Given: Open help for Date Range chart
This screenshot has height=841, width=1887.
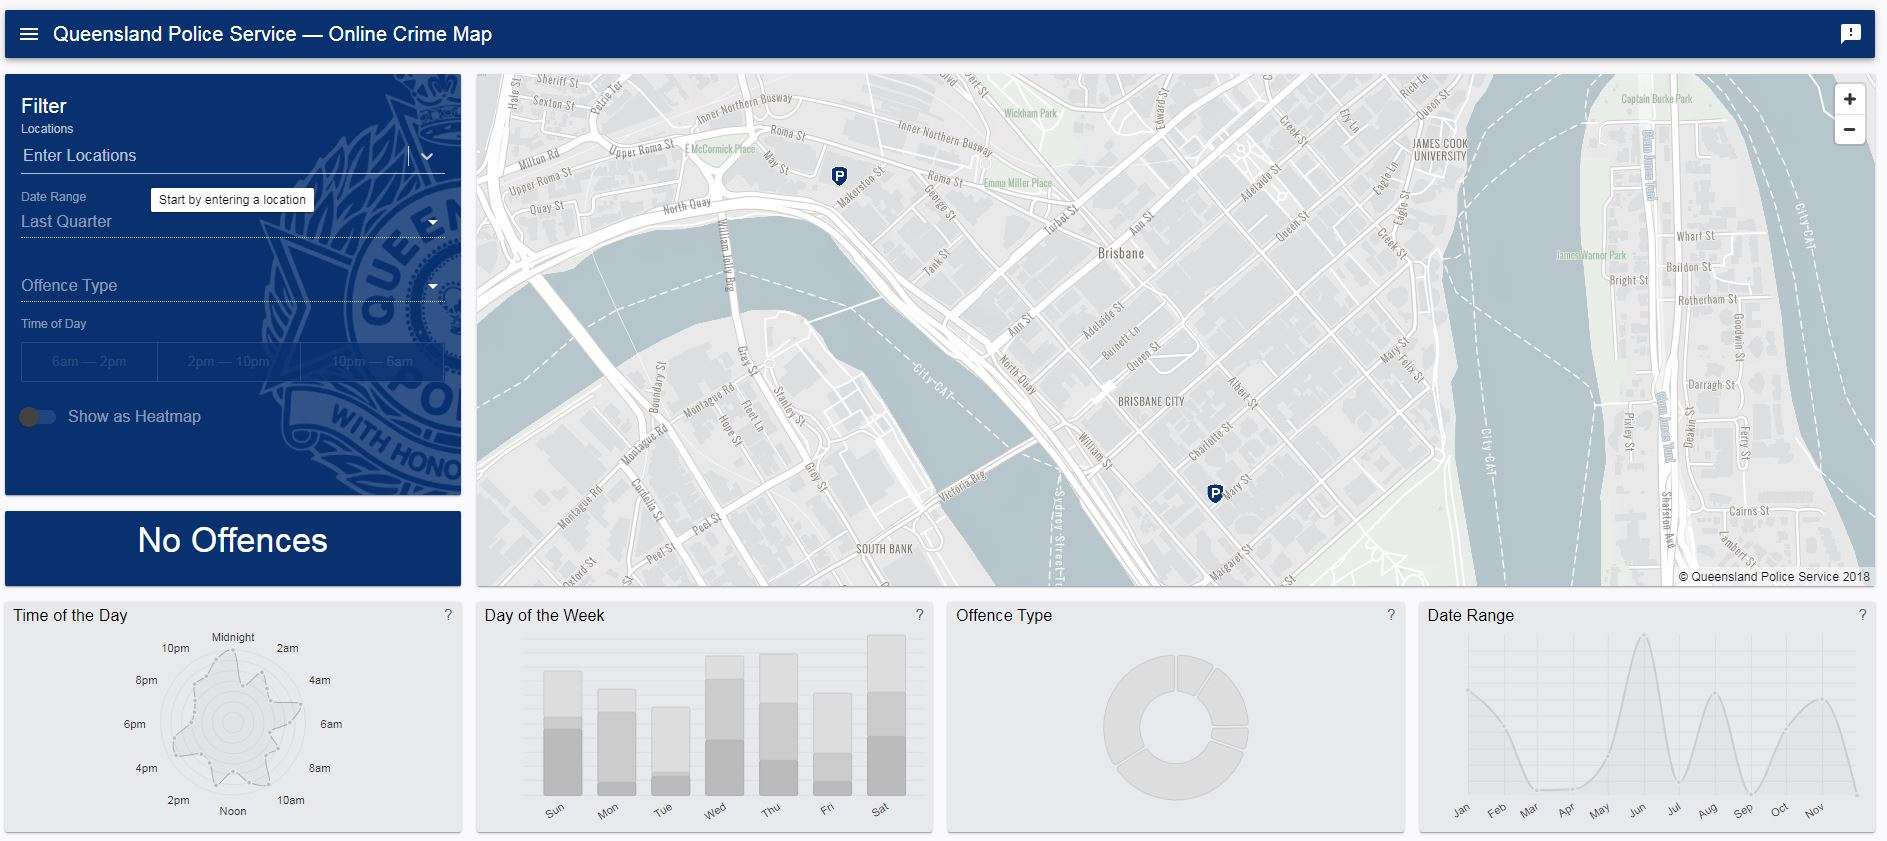Looking at the screenshot, I should click(1862, 615).
